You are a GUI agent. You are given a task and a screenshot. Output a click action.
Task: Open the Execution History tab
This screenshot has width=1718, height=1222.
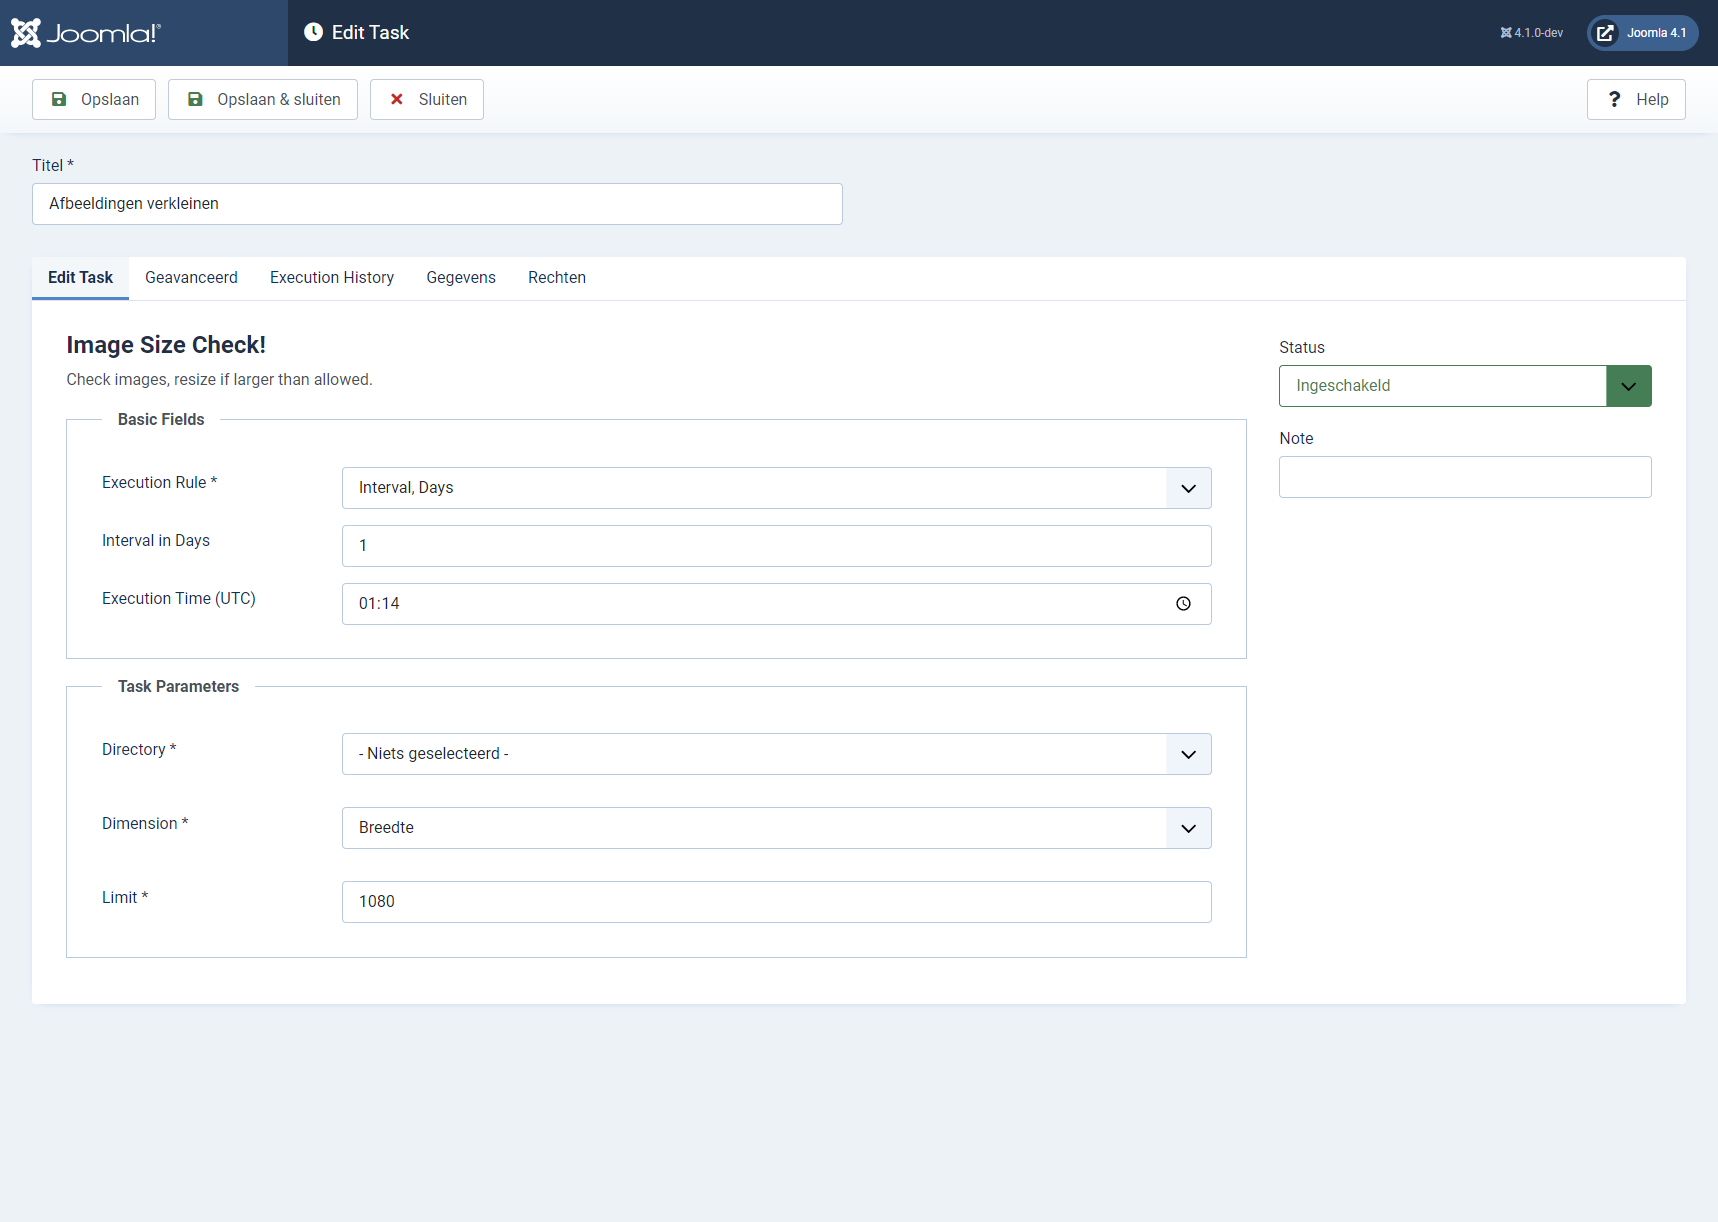pyautogui.click(x=332, y=278)
